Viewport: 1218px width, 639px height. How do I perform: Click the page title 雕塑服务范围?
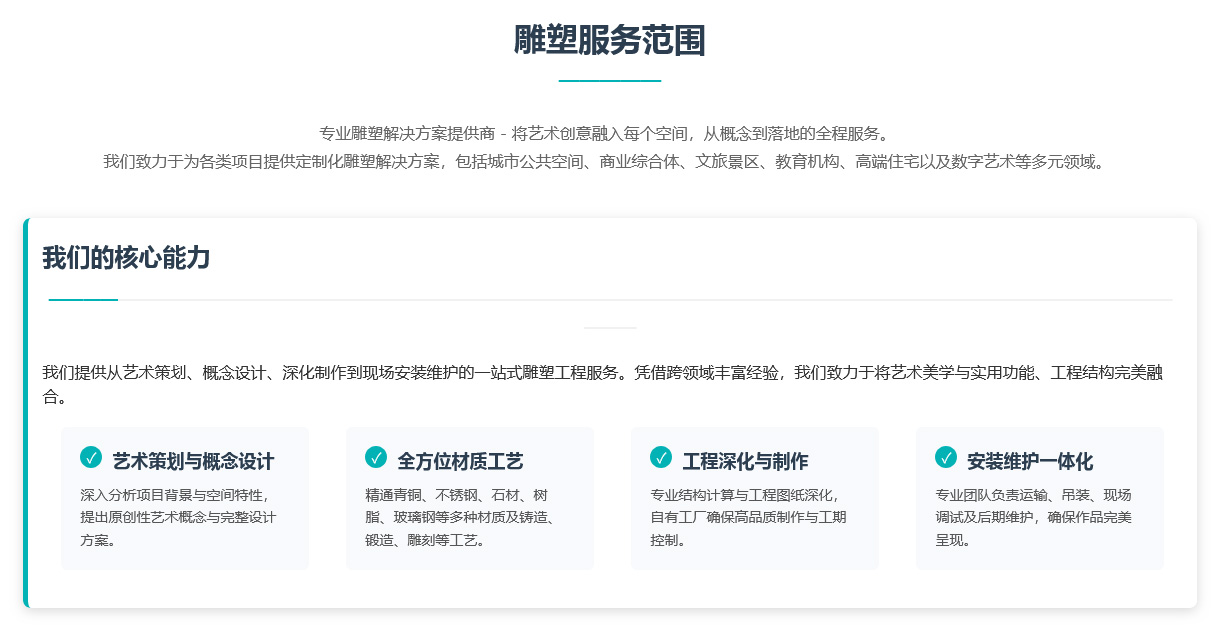(x=609, y=41)
